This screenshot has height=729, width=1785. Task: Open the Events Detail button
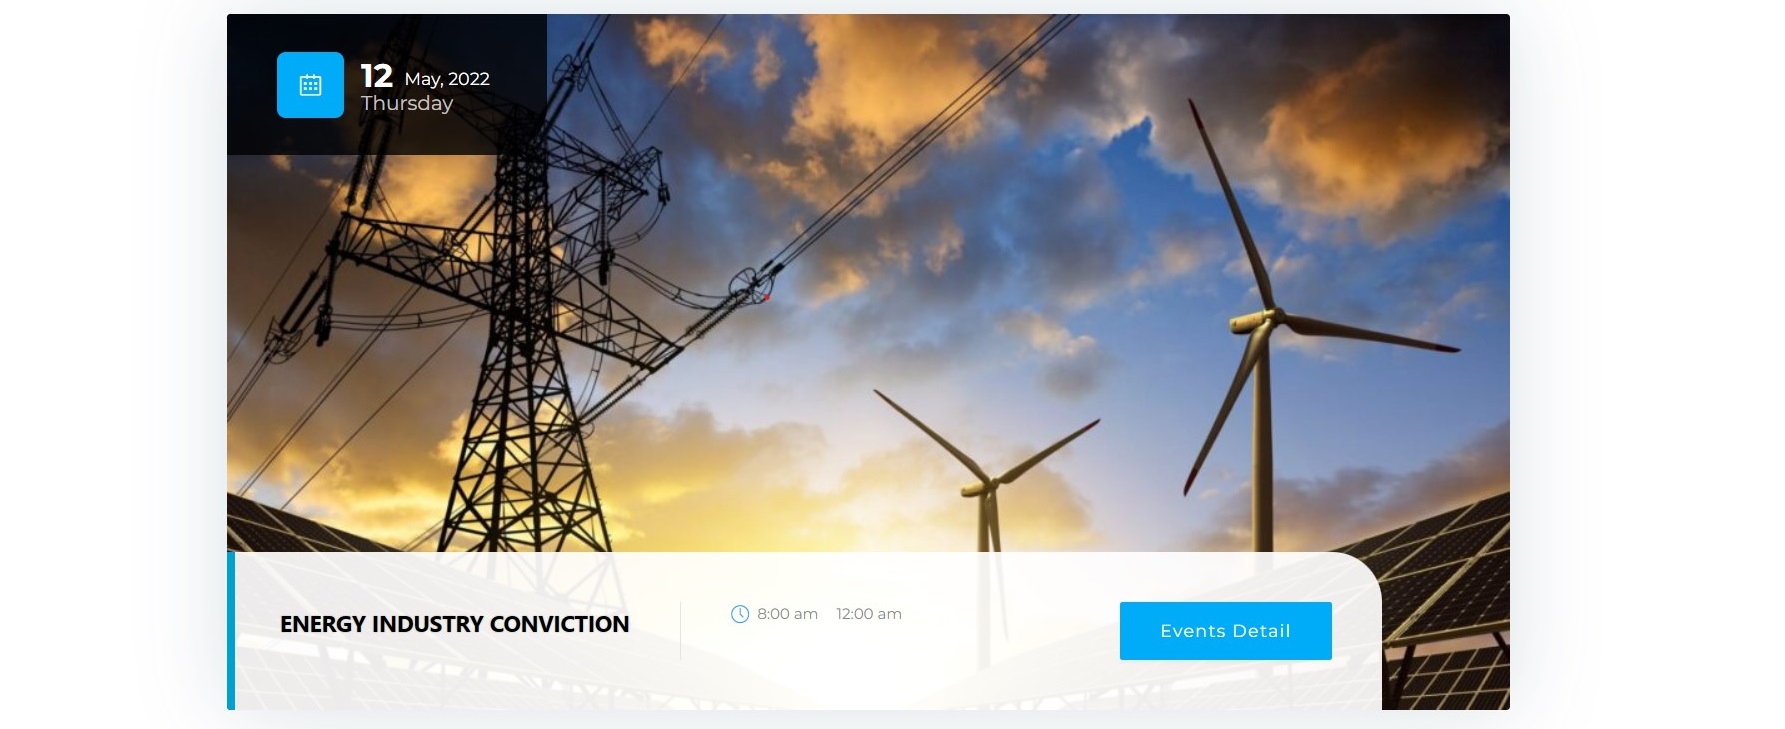[1225, 631]
